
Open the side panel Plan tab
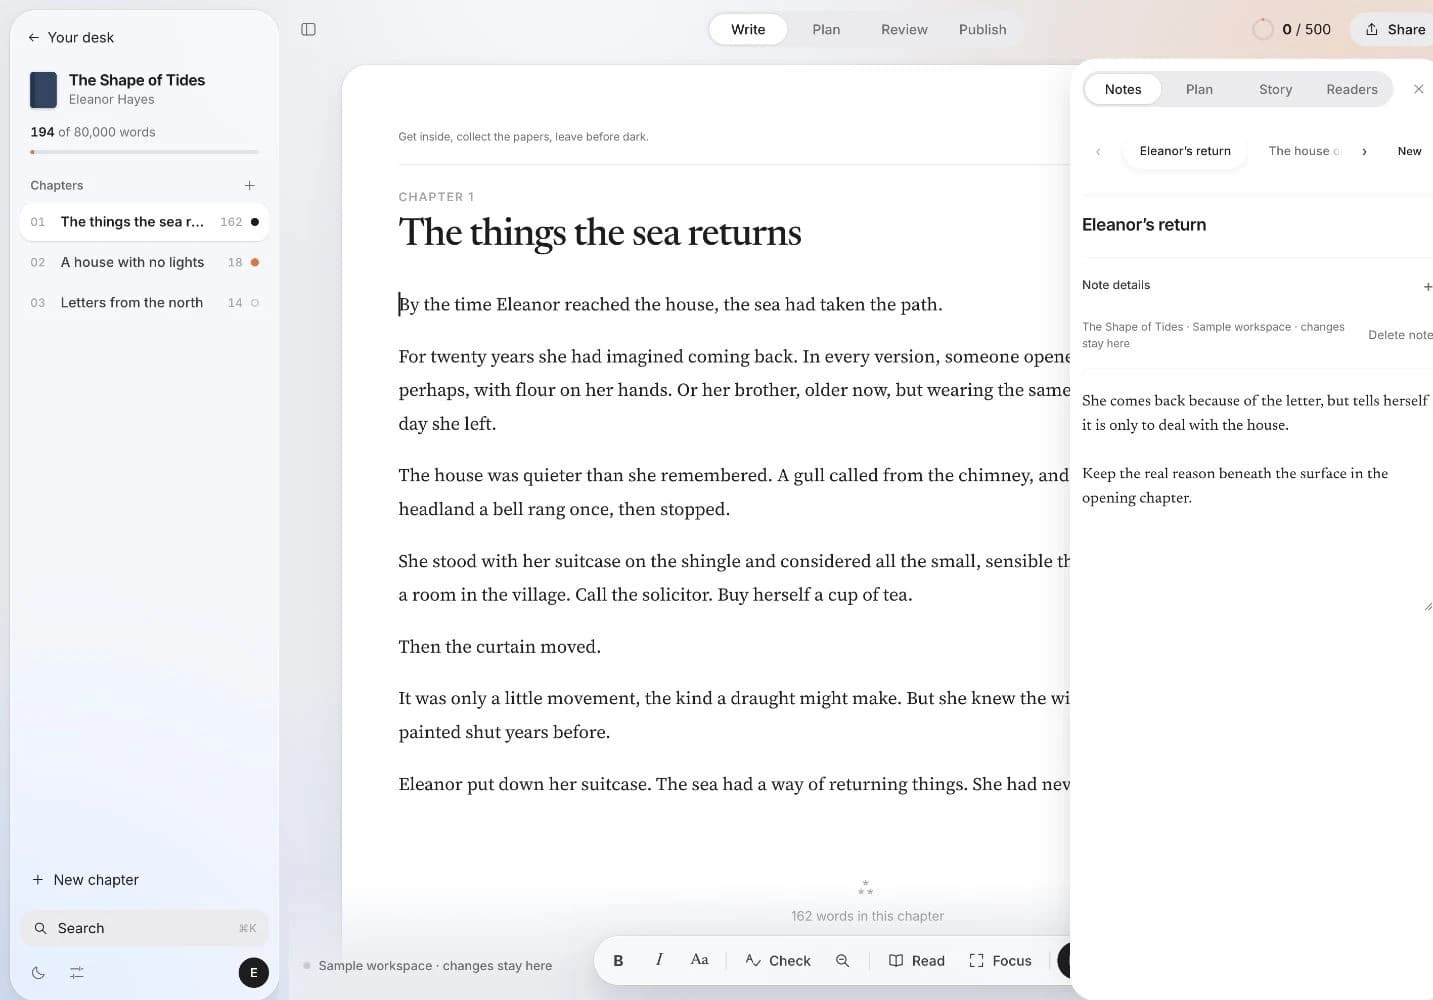(1199, 89)
